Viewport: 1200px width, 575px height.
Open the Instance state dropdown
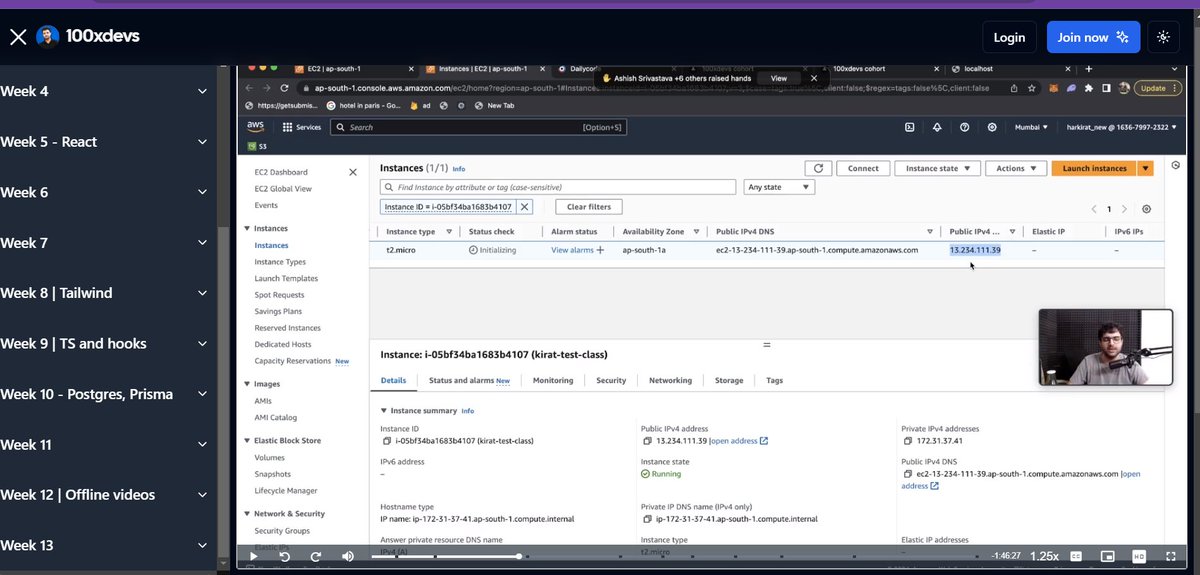937,169
